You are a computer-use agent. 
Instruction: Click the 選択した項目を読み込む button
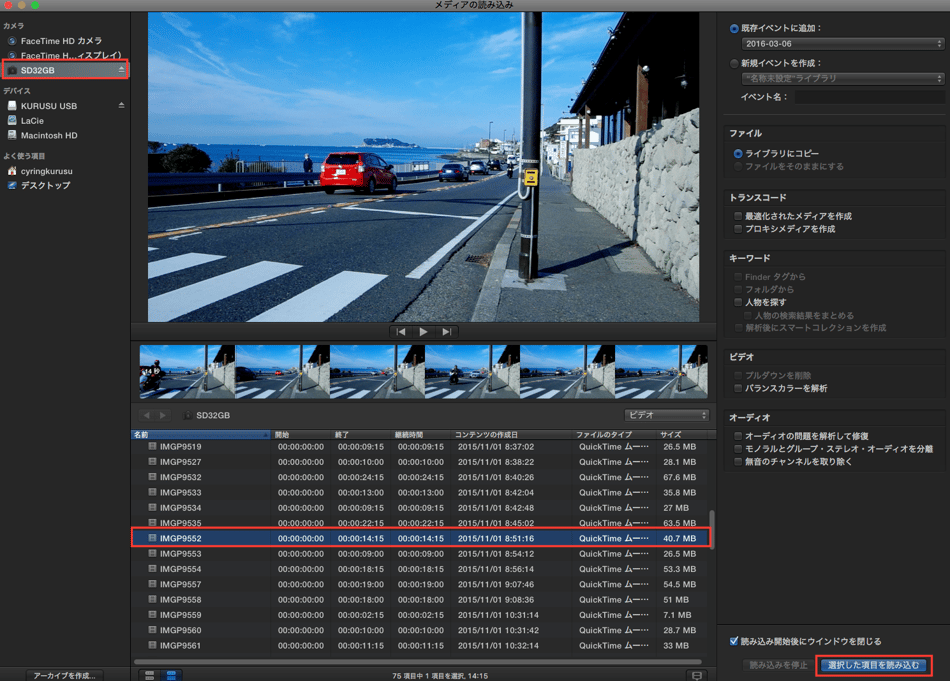coord(872,665)
